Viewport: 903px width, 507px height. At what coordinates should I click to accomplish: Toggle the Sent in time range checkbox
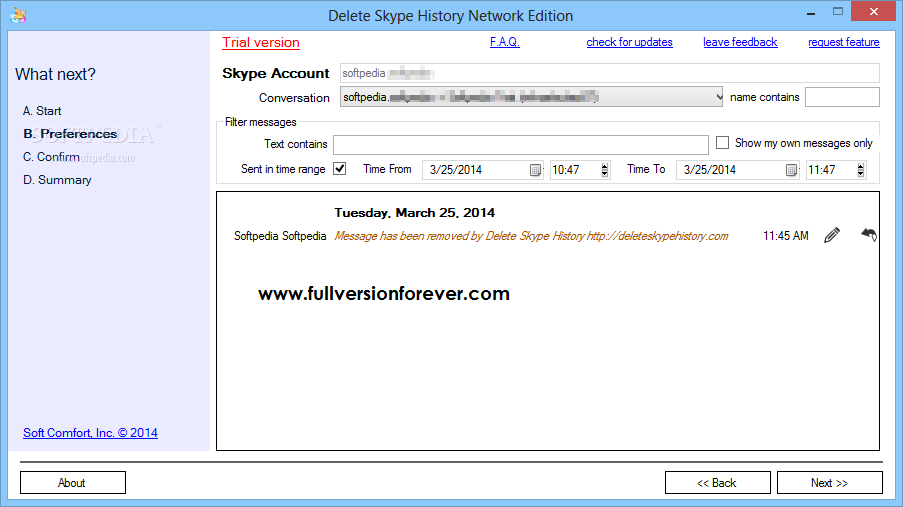pyautogui.click(x=340, y=169)
